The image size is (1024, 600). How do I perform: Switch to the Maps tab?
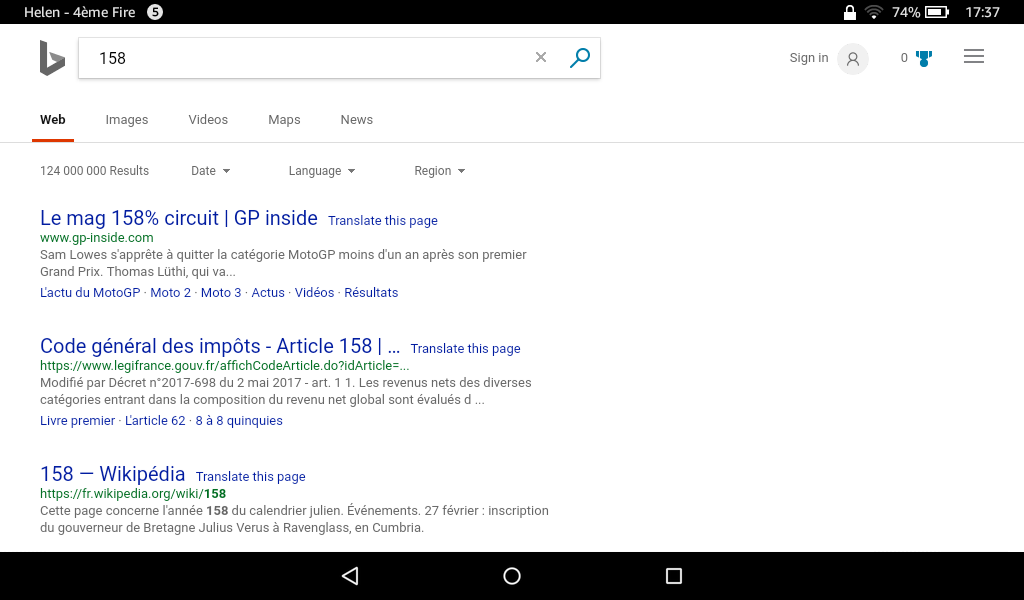click(x=284, y=119)
